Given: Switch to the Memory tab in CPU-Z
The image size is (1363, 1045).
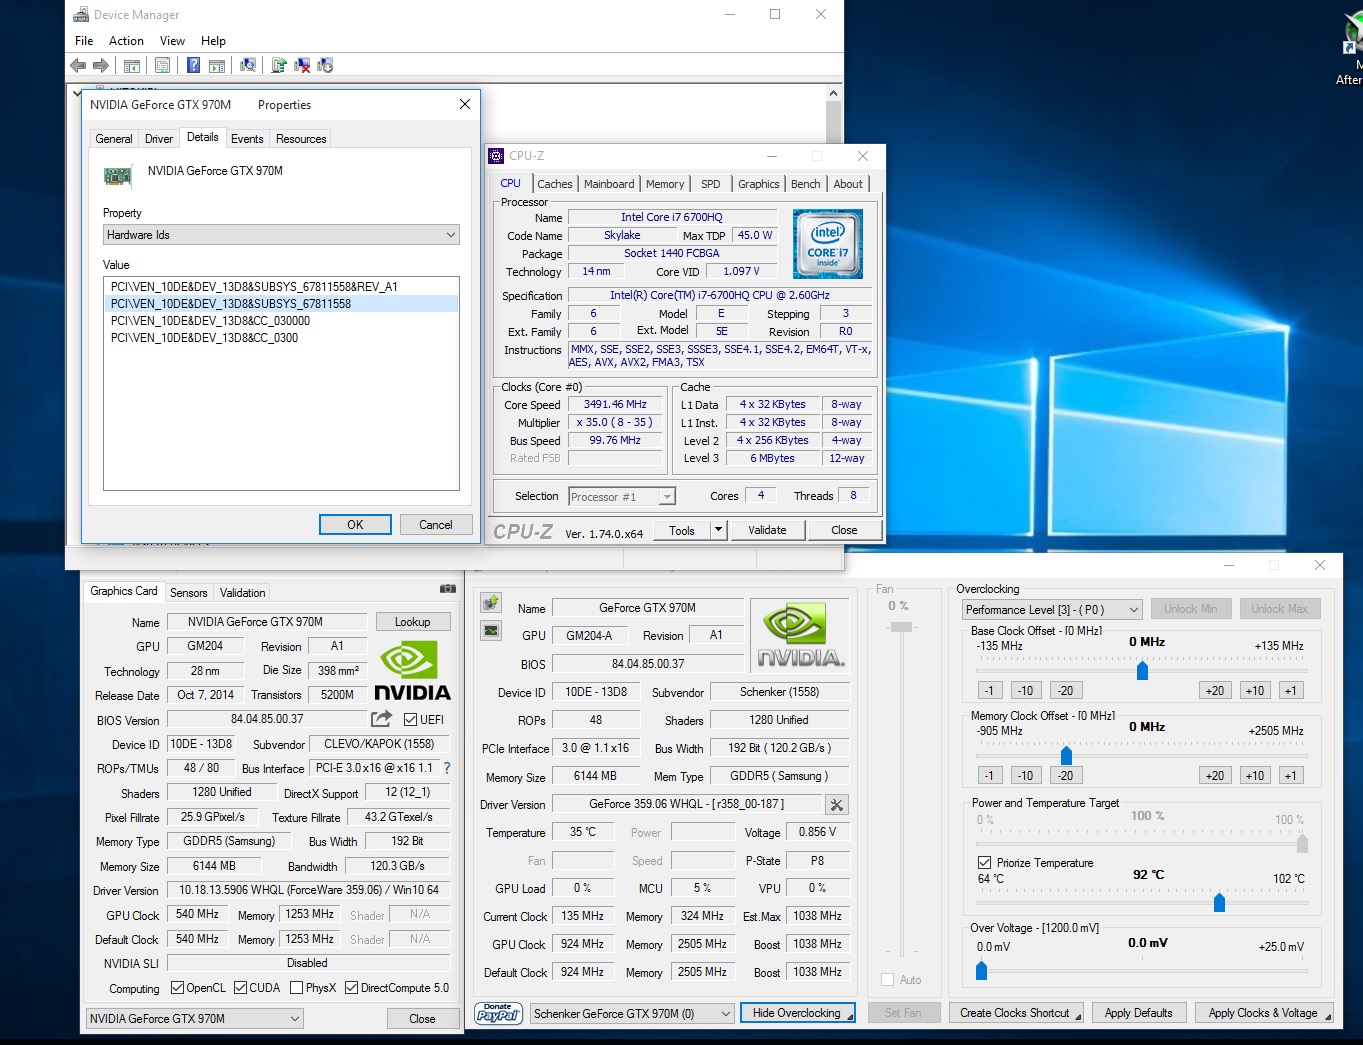Looking at the screenshot, I should click(x=665, y=184).
